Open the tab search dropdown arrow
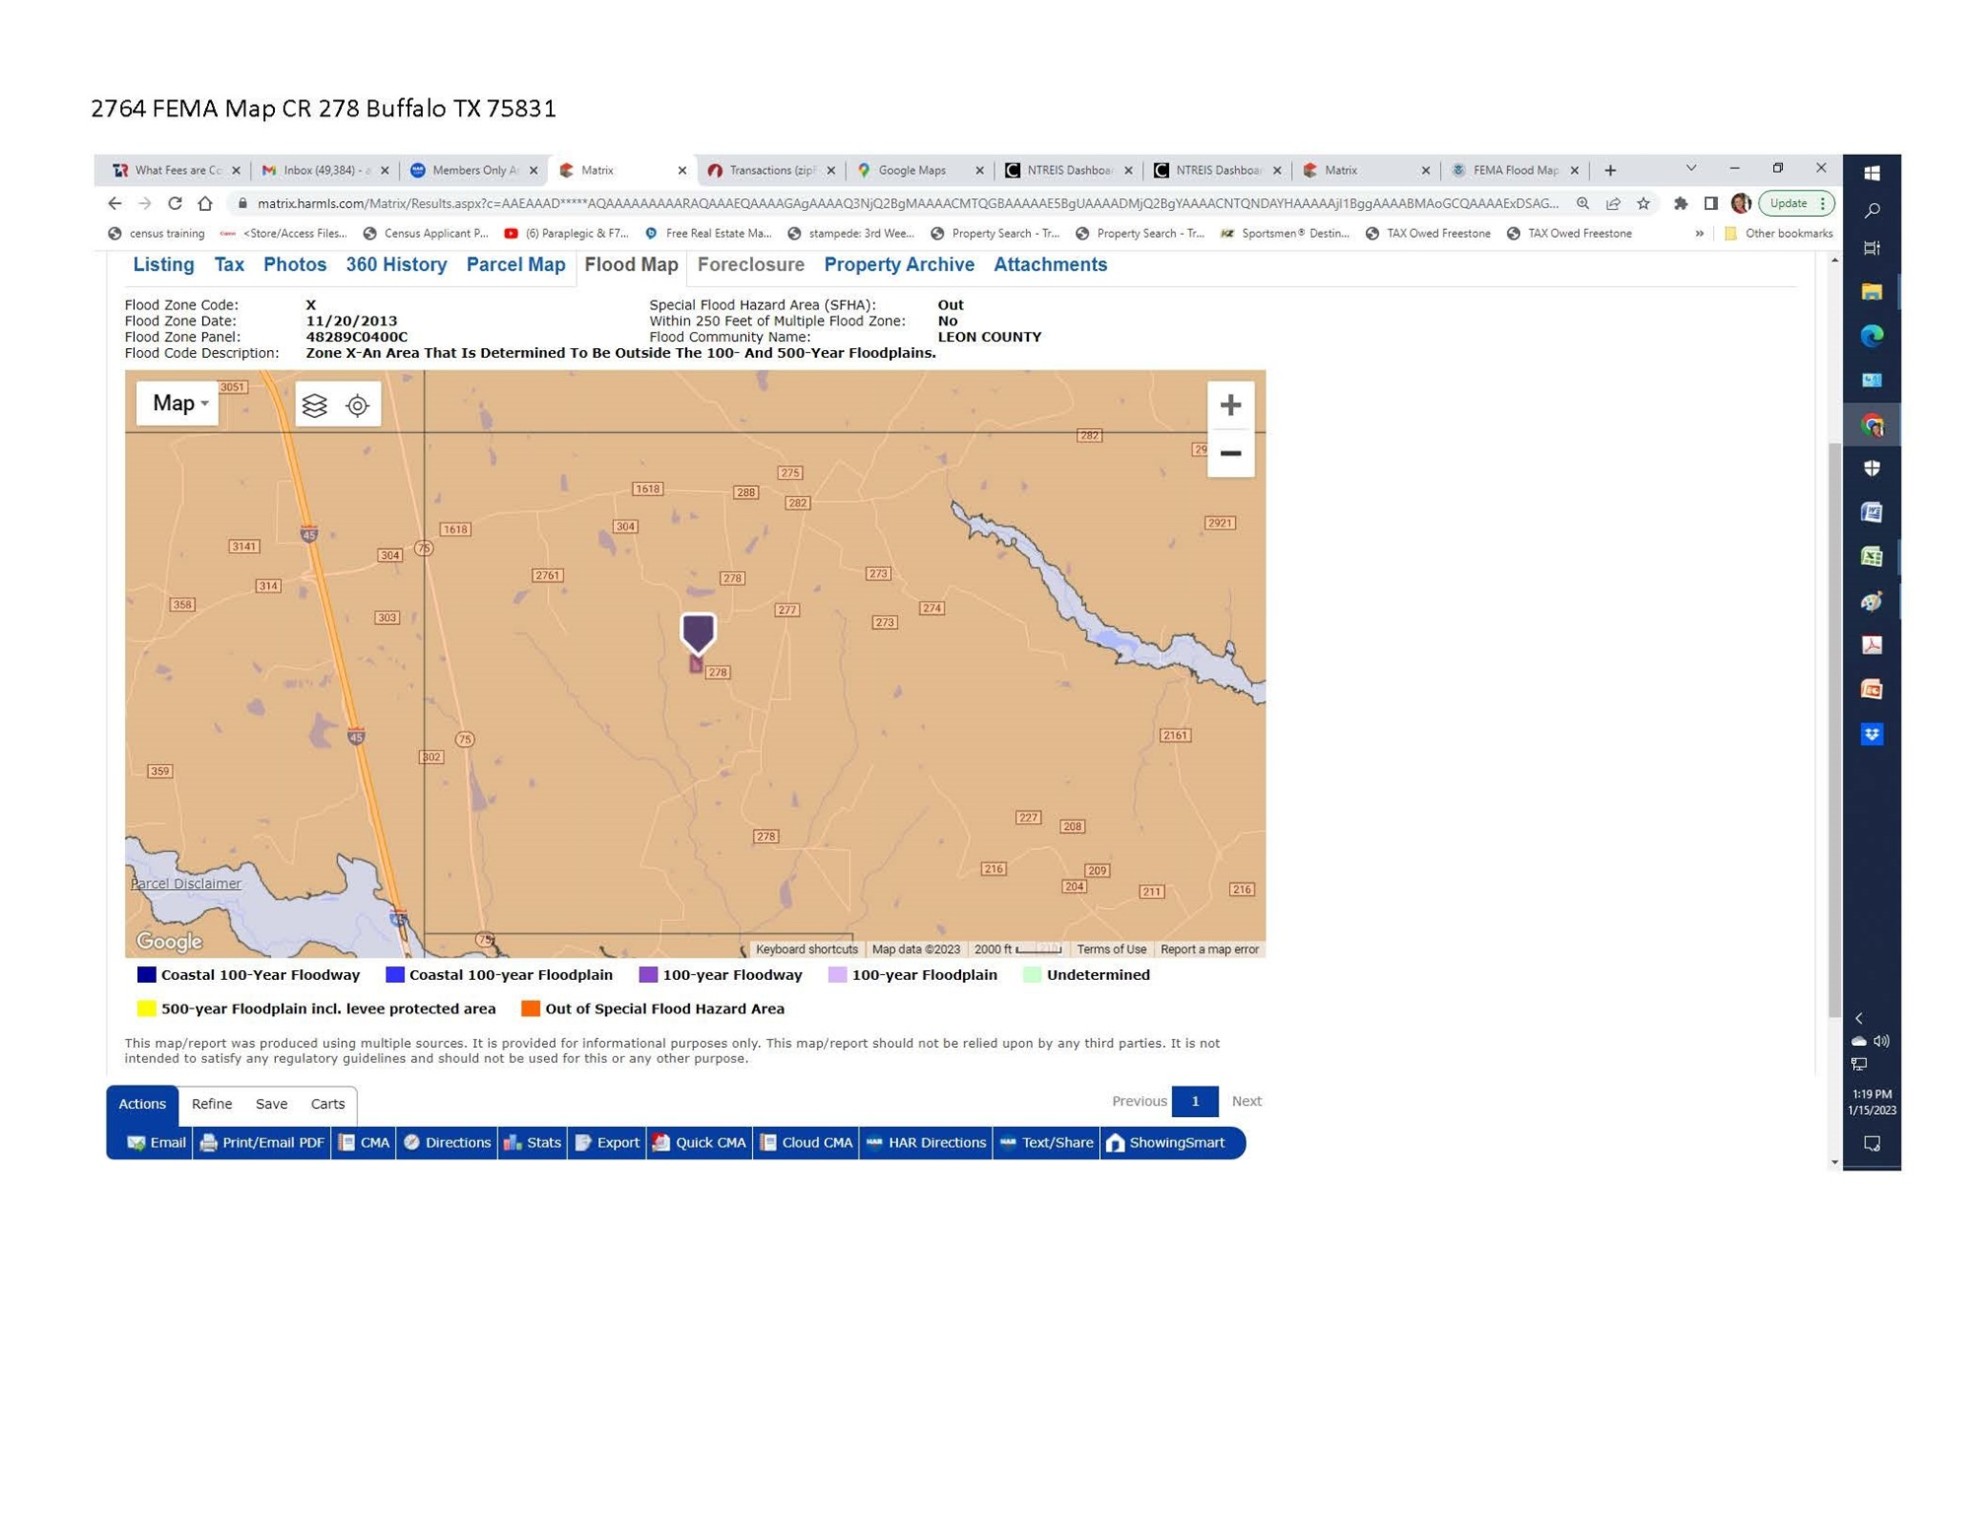This screenshot has width=1988, height=1536. pos(1691,168)
